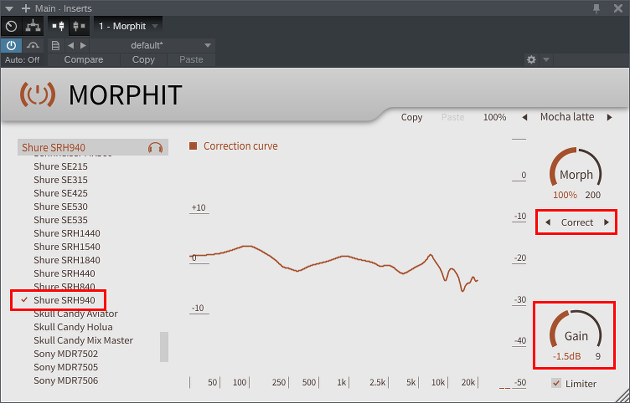Select Sony MDR7502 from the list
This screenshot has width=630, height=403.
click(65, 354)
